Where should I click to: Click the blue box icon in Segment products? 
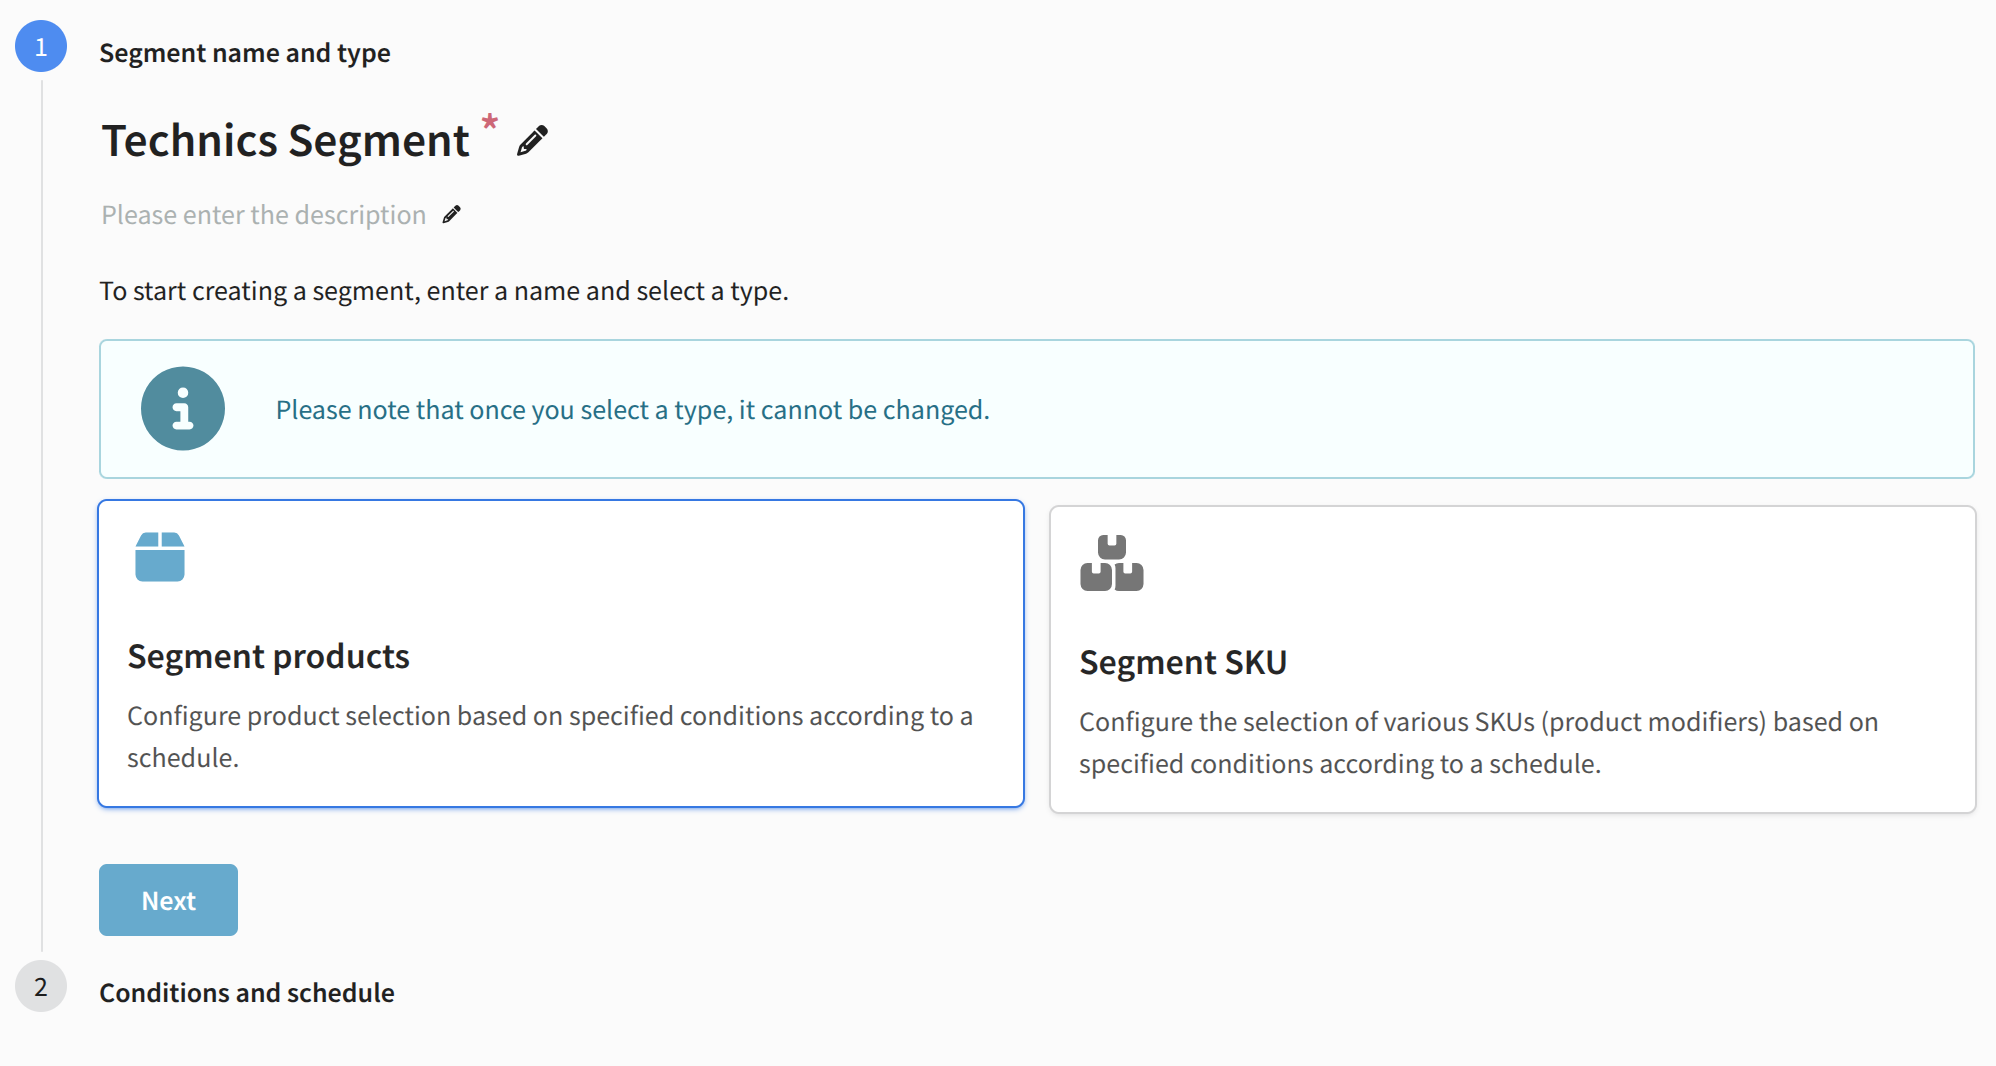(x=160, y=557)
